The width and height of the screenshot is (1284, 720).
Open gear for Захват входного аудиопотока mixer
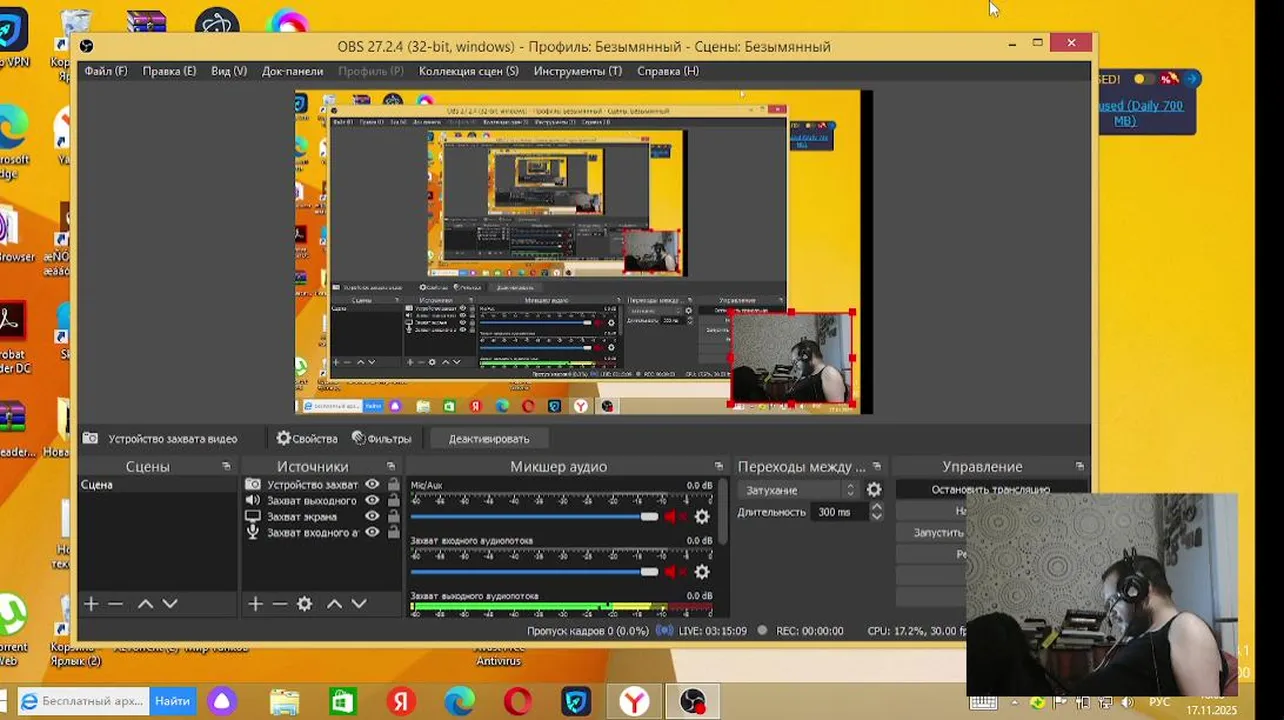click(702, 572)
